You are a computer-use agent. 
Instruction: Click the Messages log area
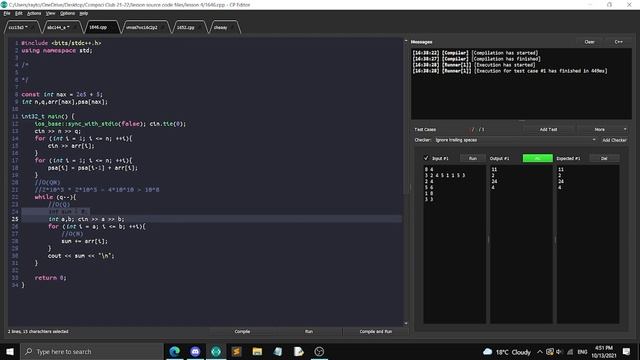coord(521,84)
